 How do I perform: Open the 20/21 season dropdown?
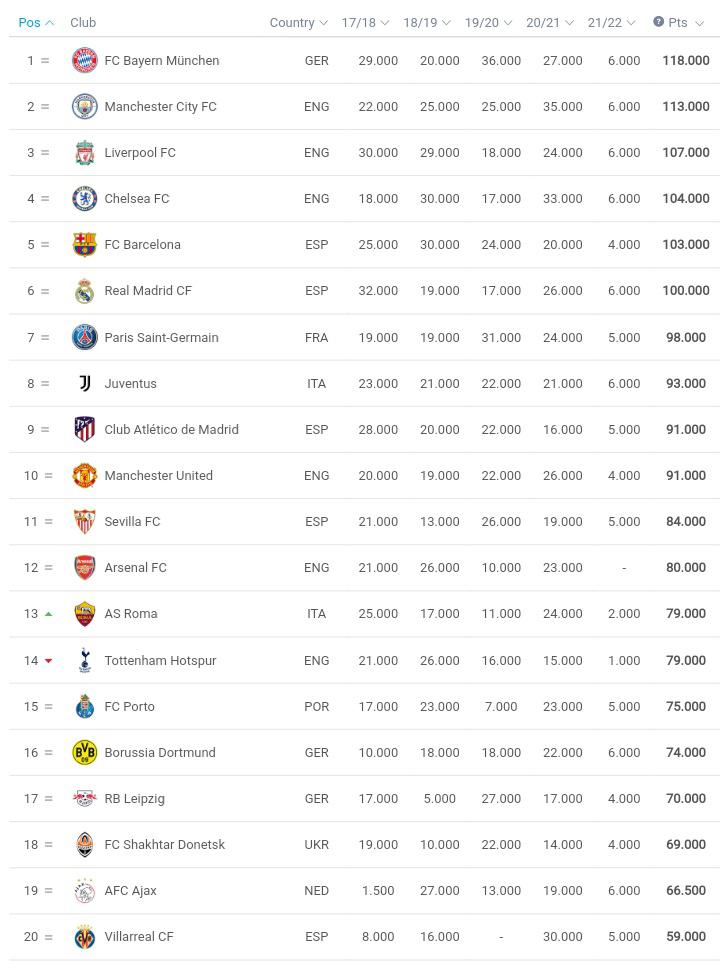549,21
